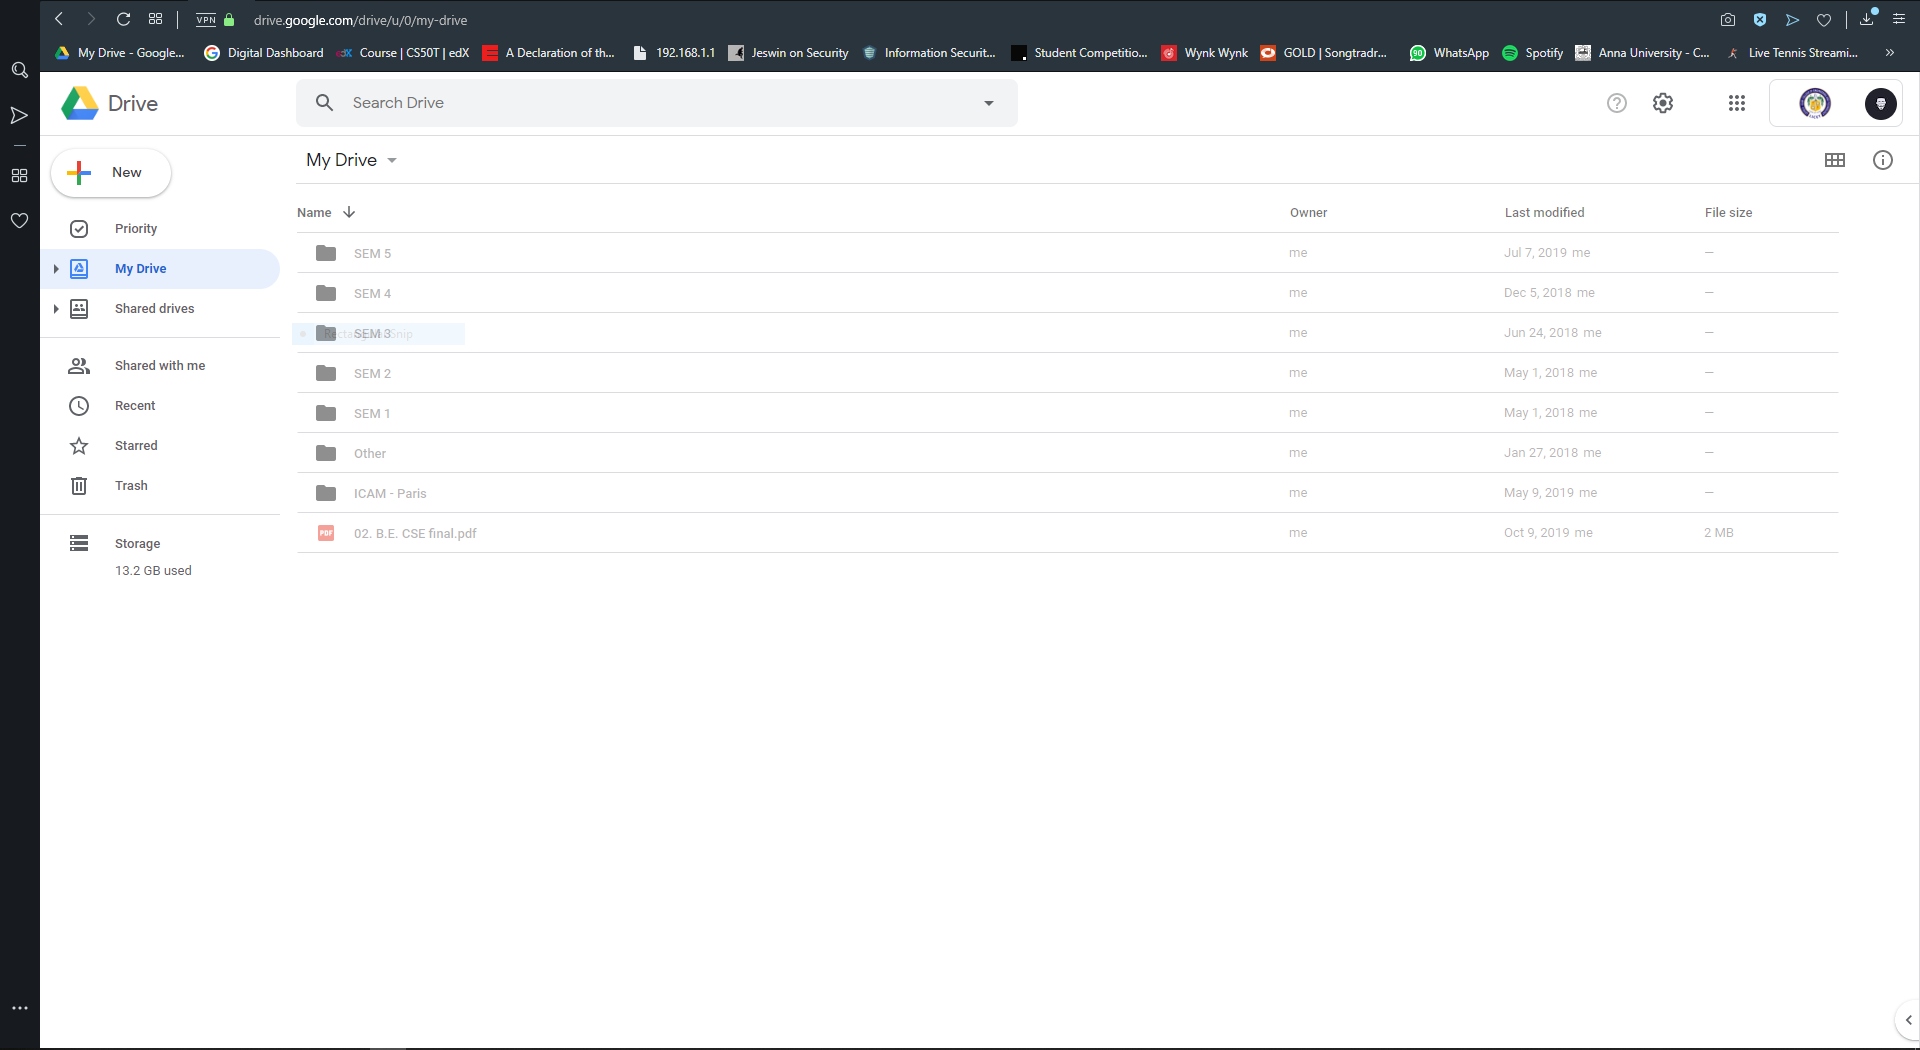The height and width of the screenshot is (1050, 1920).
Task: Open the Priority section with checkmark icon
Action: pyautogui.click(x=134, y=228)
